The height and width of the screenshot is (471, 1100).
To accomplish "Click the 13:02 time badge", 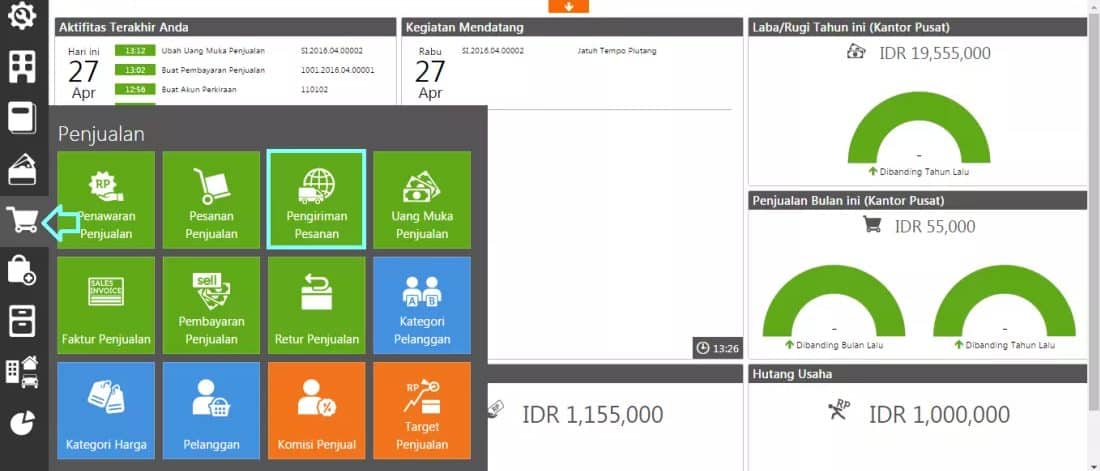I will [x=135, y=70].
